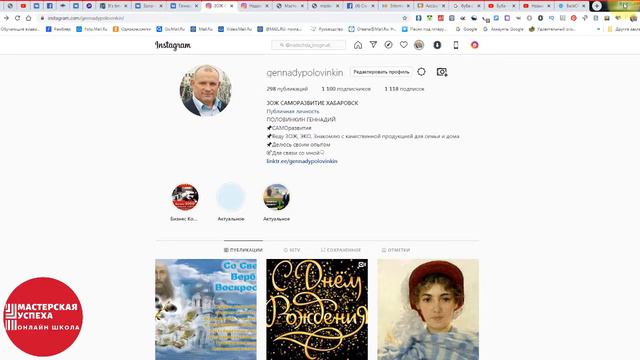Close the active Instagram tab

coord(231,6)
